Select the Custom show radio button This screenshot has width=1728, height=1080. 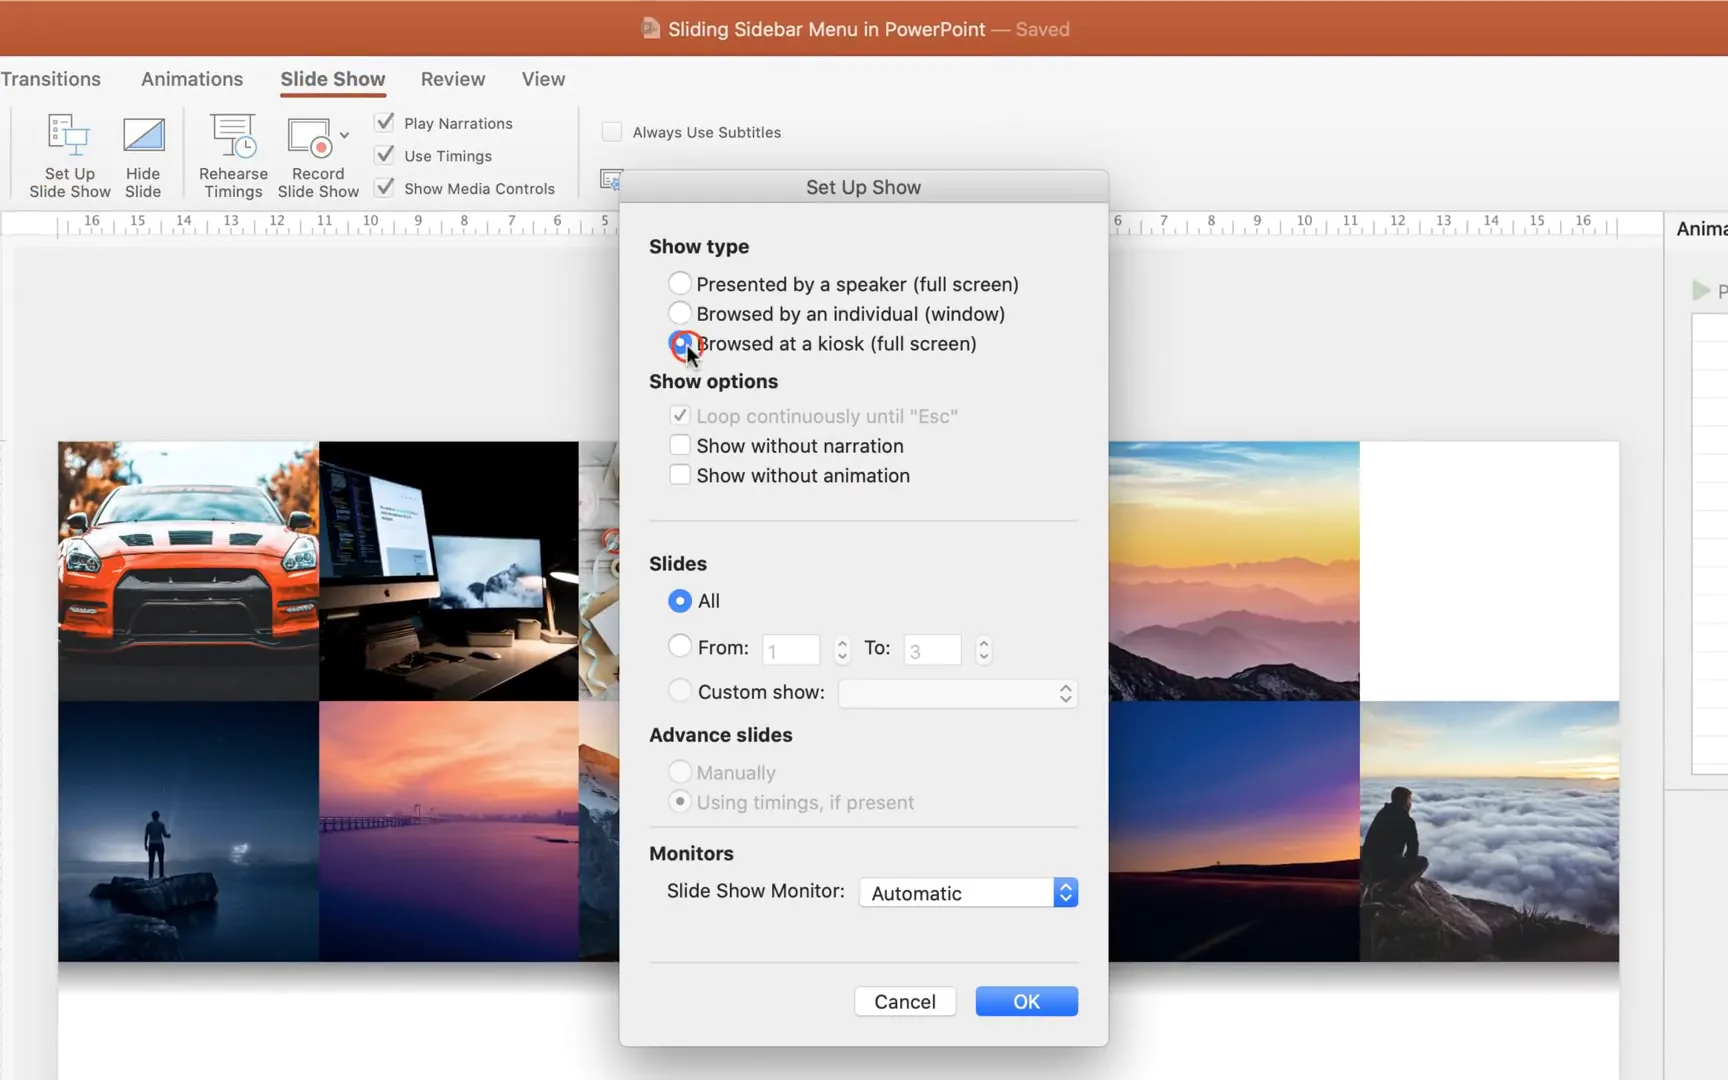(x=679, y=691)
